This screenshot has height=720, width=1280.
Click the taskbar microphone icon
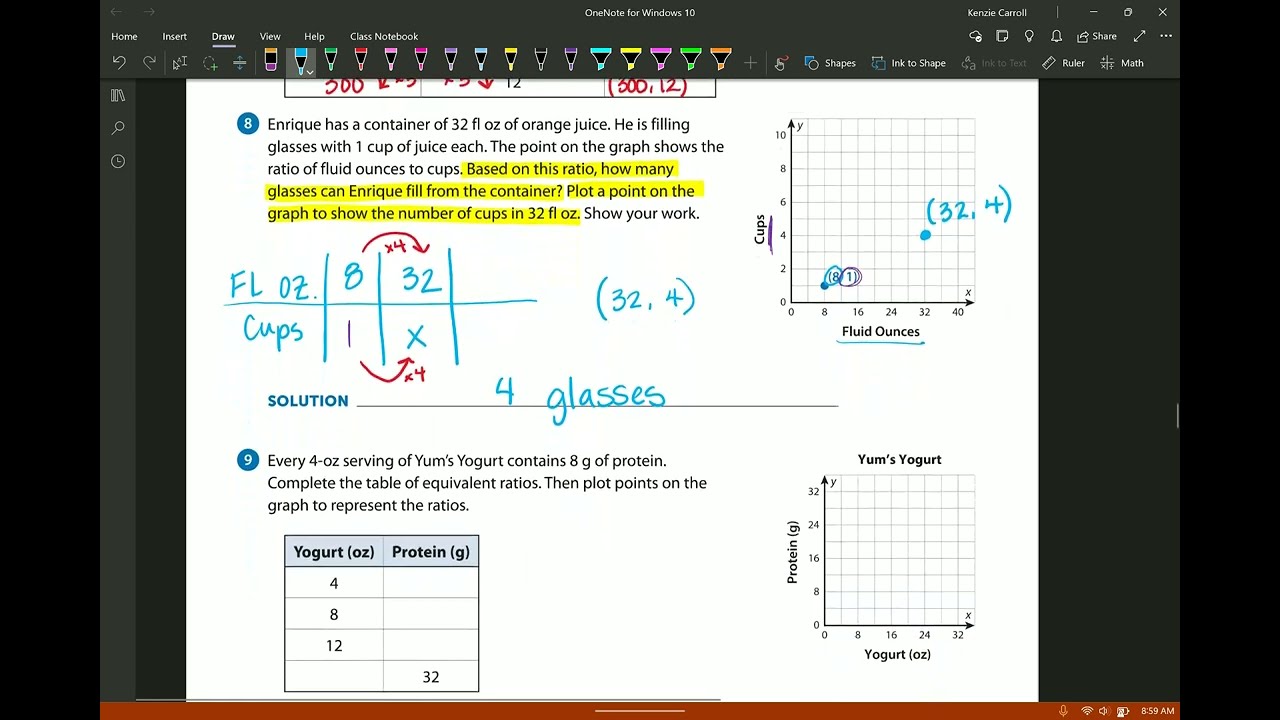click(1063, 711)
